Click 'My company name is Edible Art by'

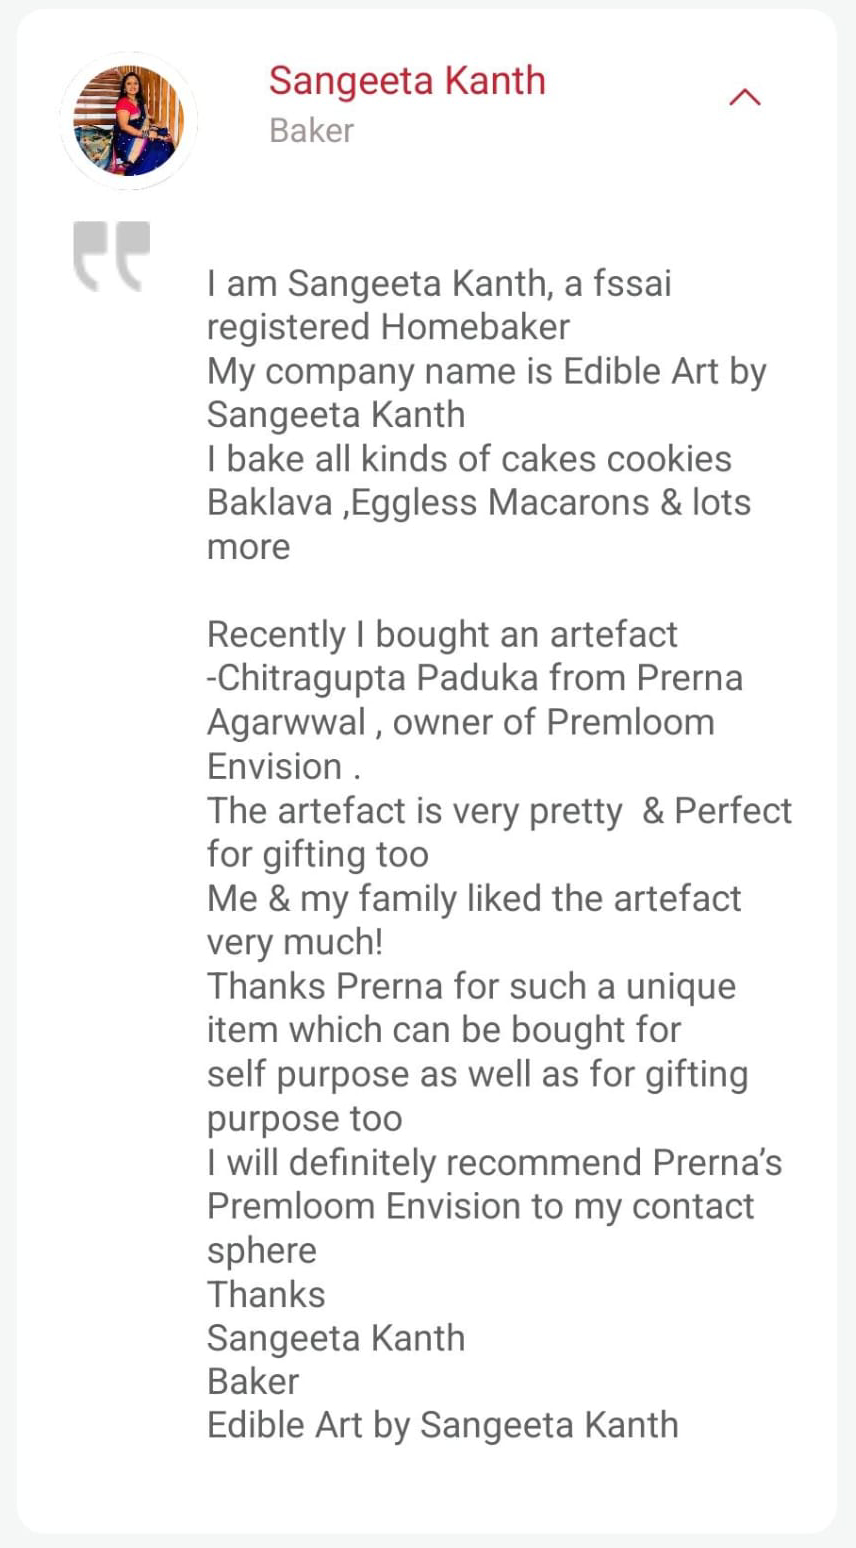click(486, 371)
